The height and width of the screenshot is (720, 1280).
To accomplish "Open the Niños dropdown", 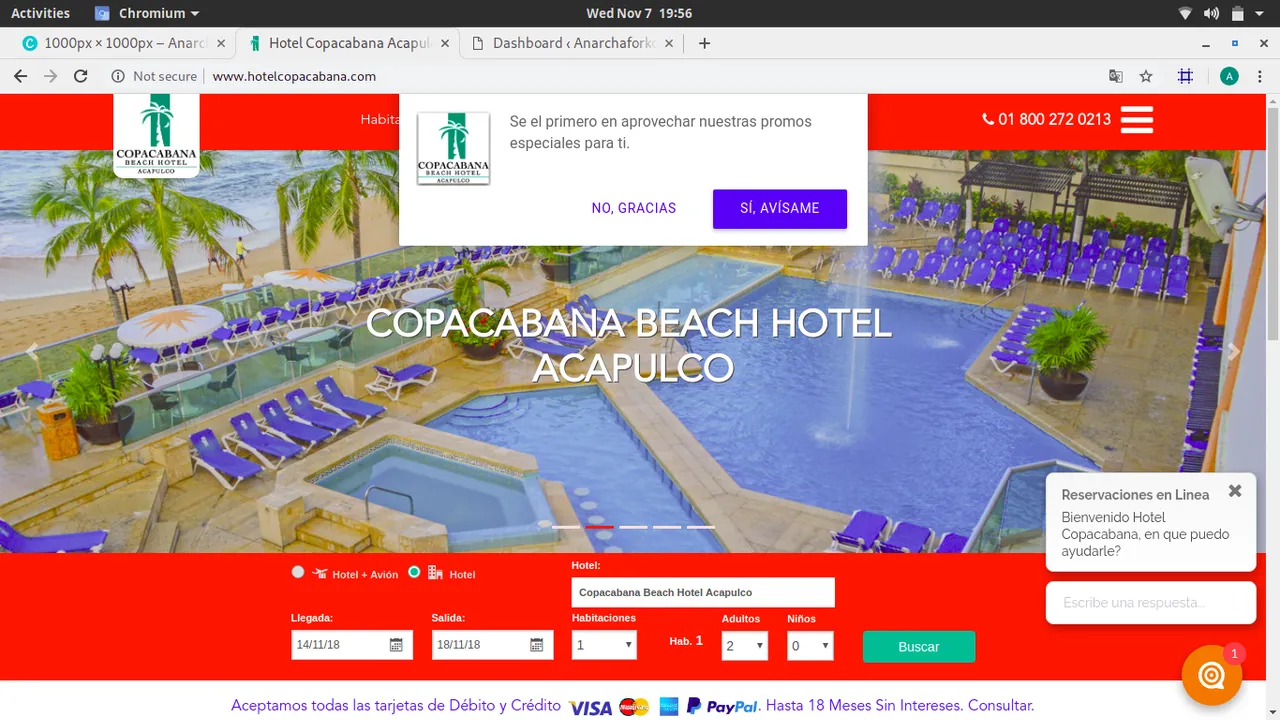I will (810, 646).
